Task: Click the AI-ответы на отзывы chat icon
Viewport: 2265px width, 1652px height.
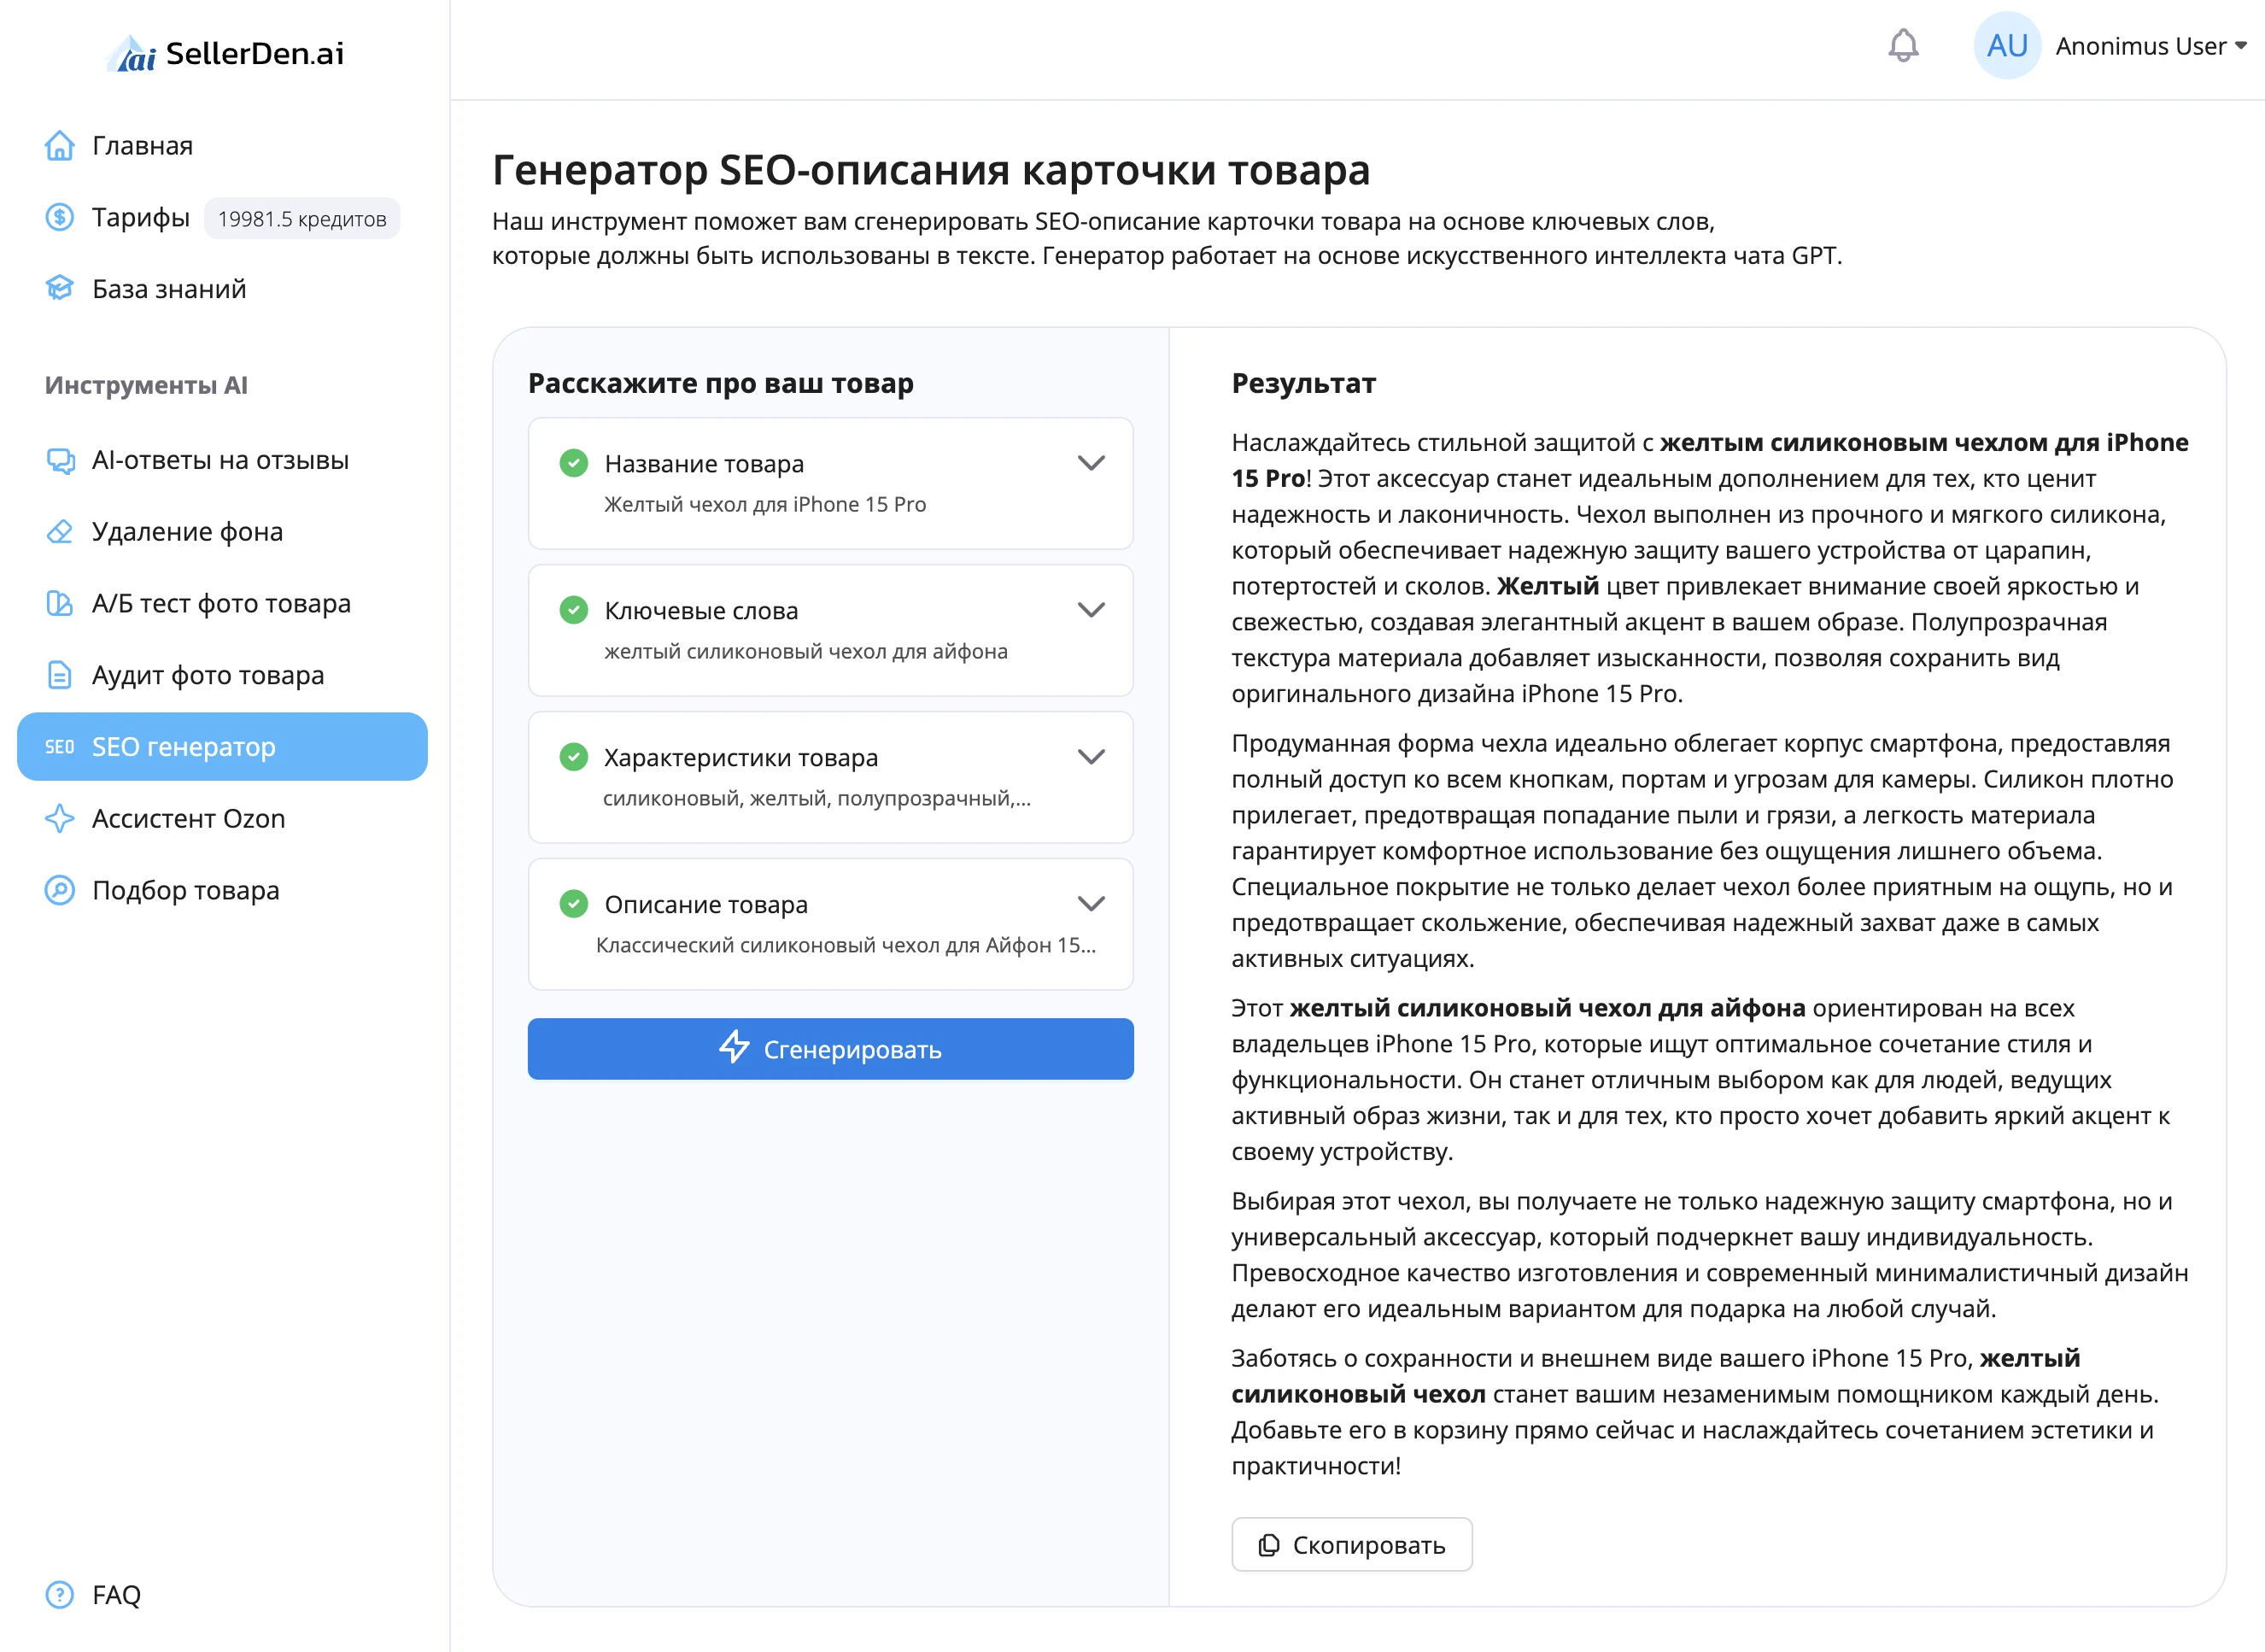Action: (60, 460)
